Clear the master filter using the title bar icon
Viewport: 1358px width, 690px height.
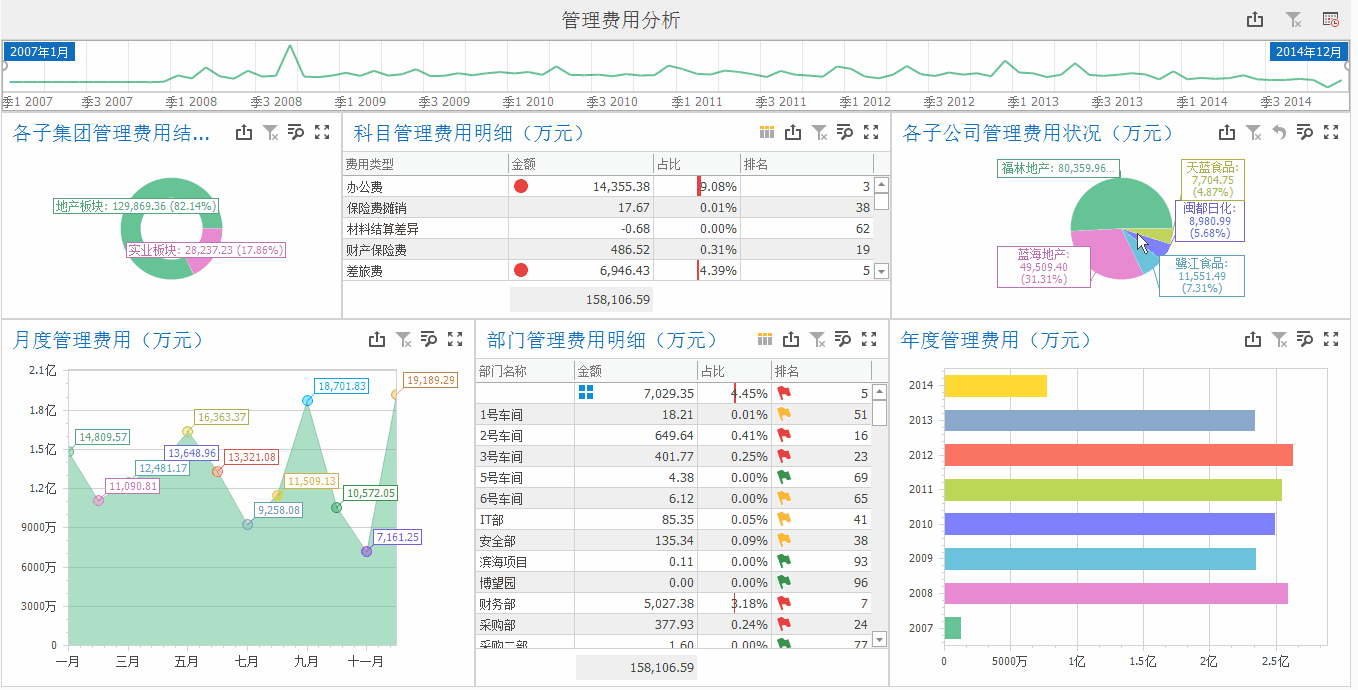(x=1293, y=19)
